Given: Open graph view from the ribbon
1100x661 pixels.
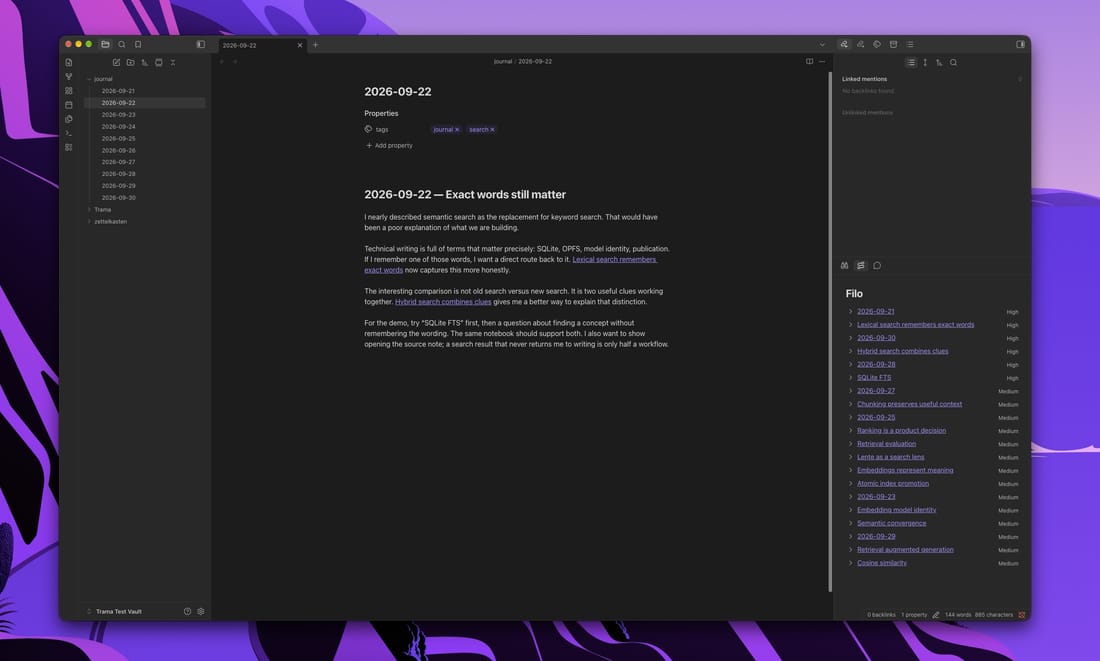Looking at the screenshot, I should 69,76.
